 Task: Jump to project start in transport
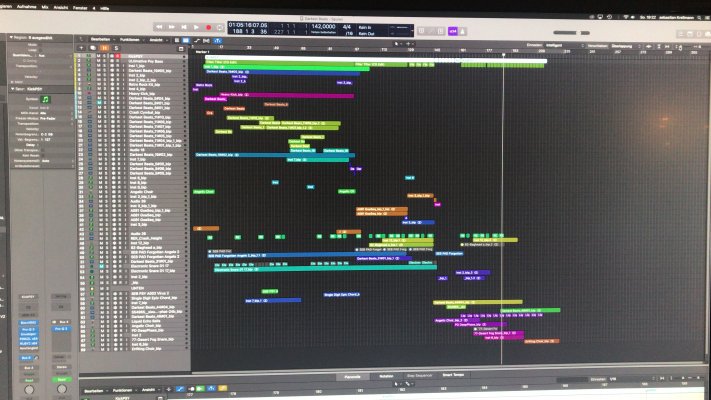(x=184, y=27)
